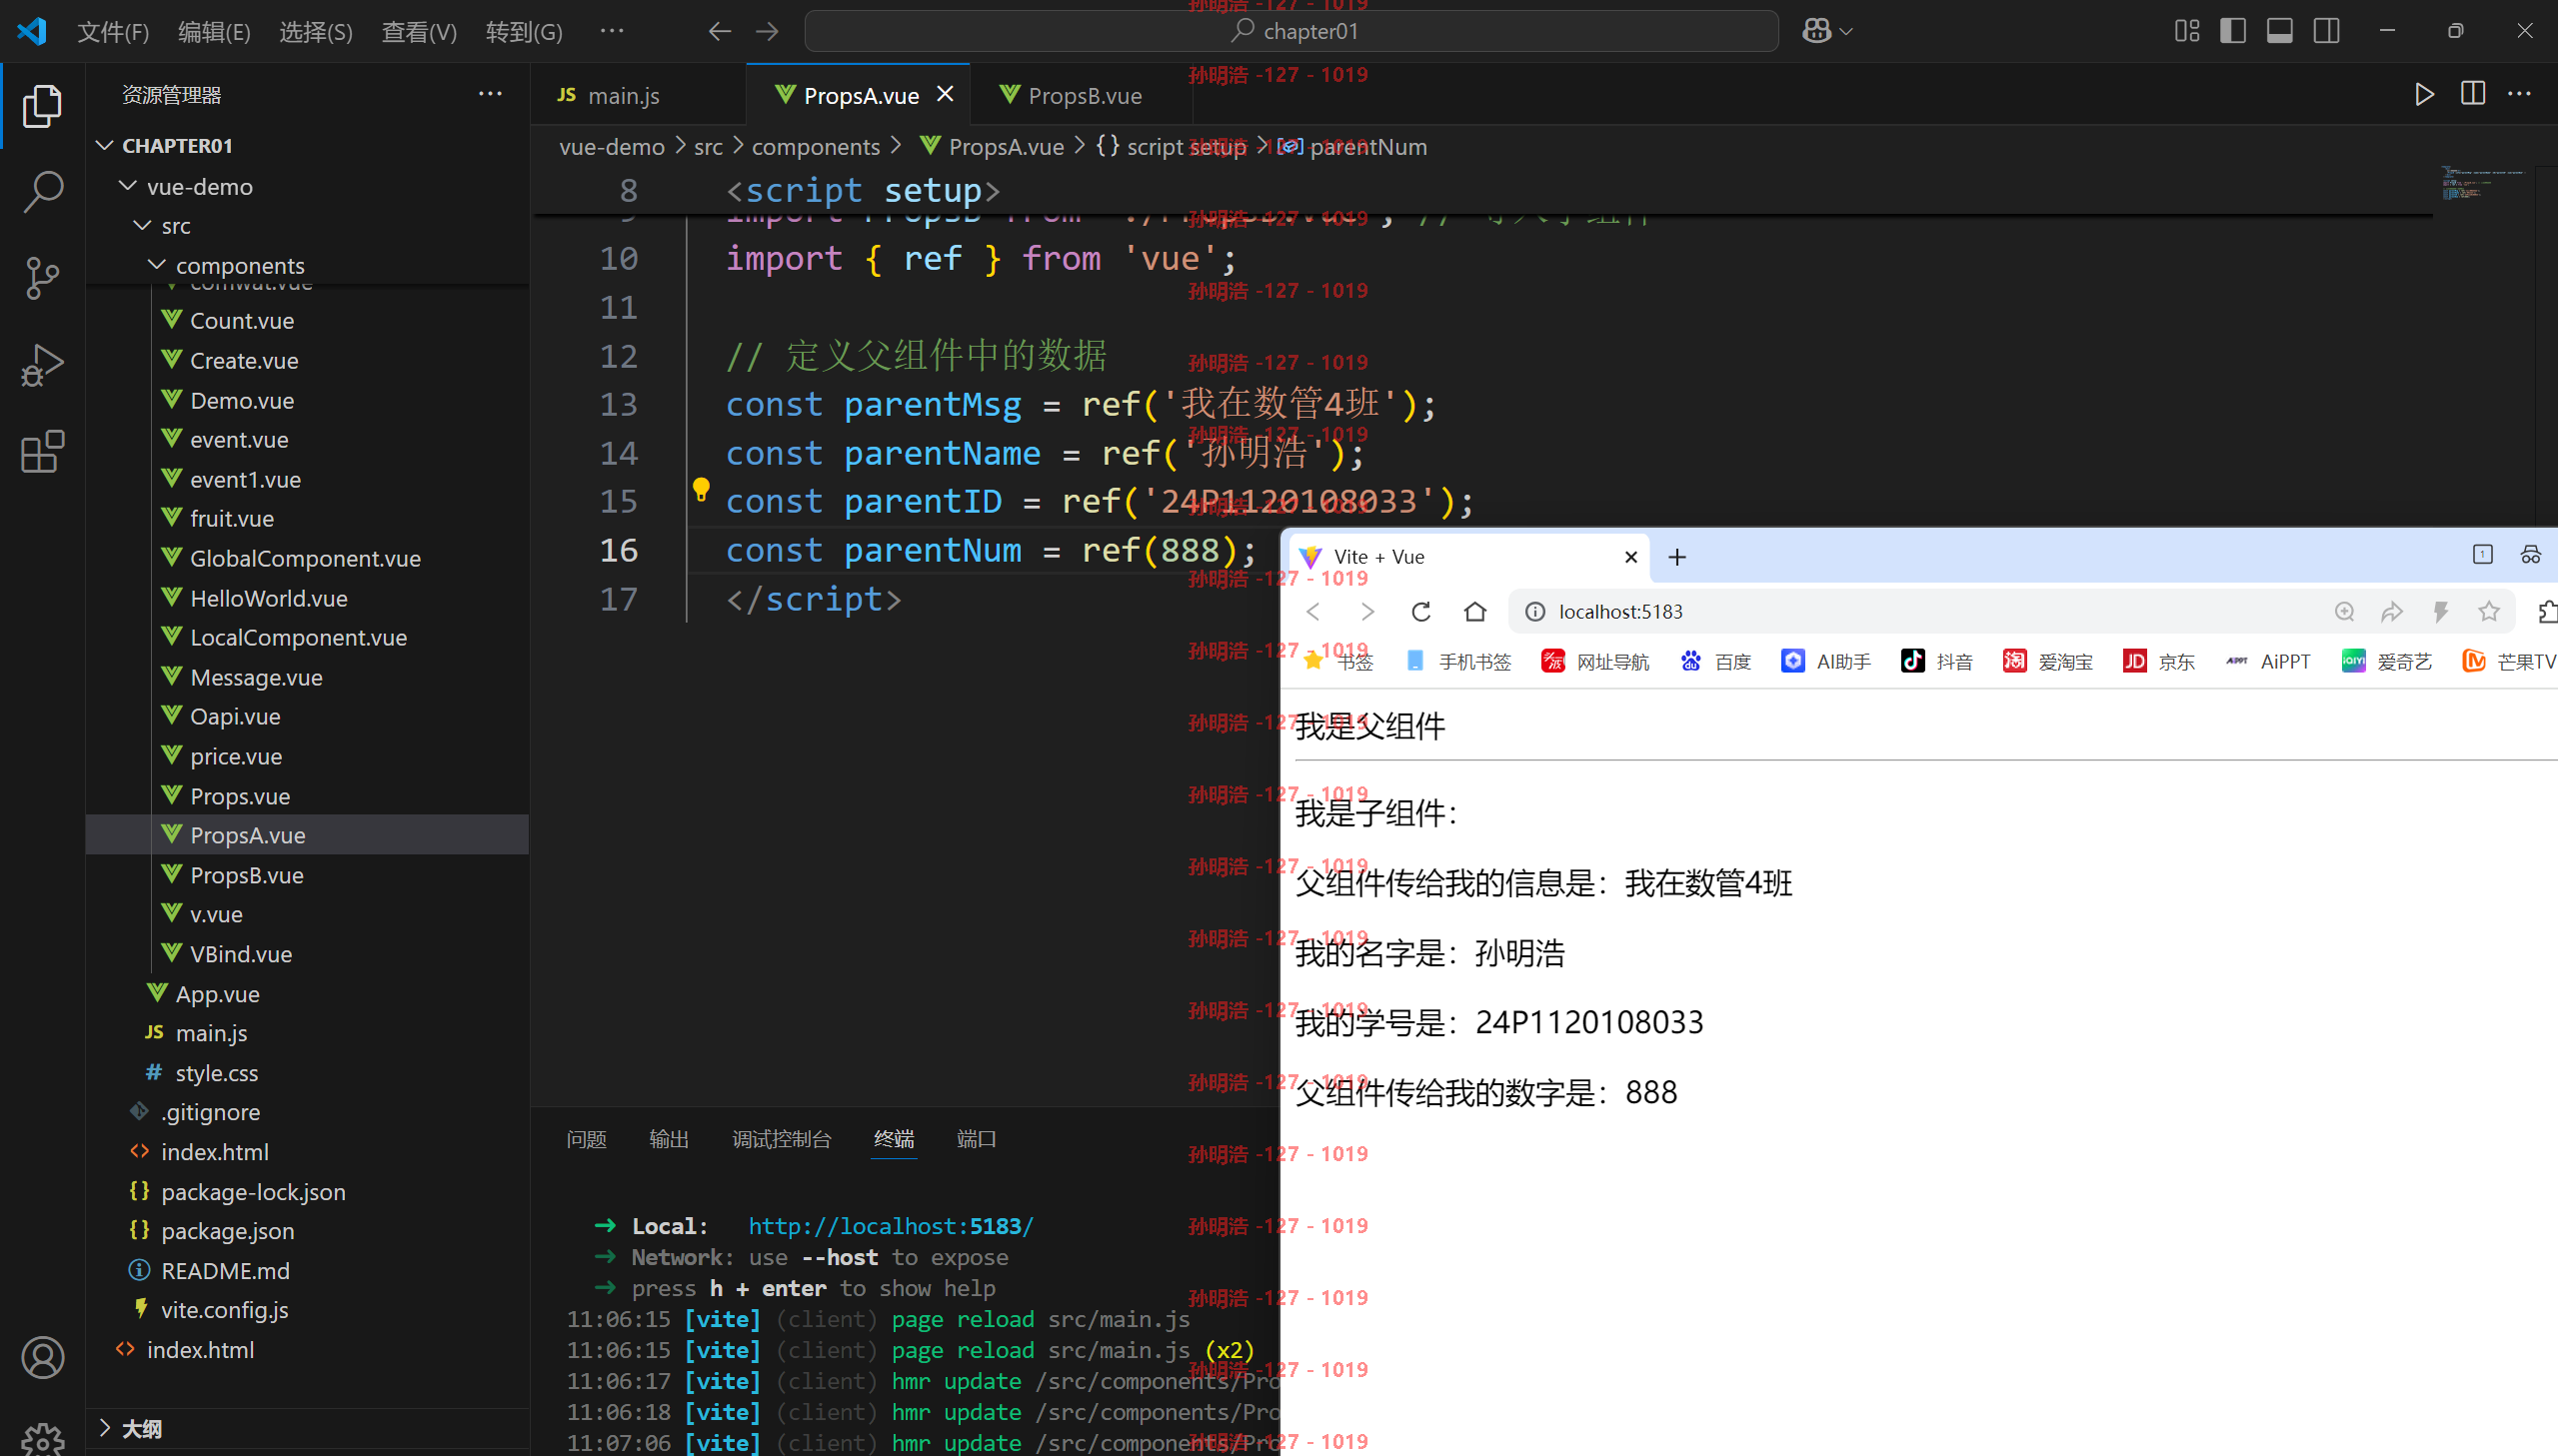Screen dimensions: 2558x1456
Task: Open editor more actions ellipsis
Action: pos(2519,95)
